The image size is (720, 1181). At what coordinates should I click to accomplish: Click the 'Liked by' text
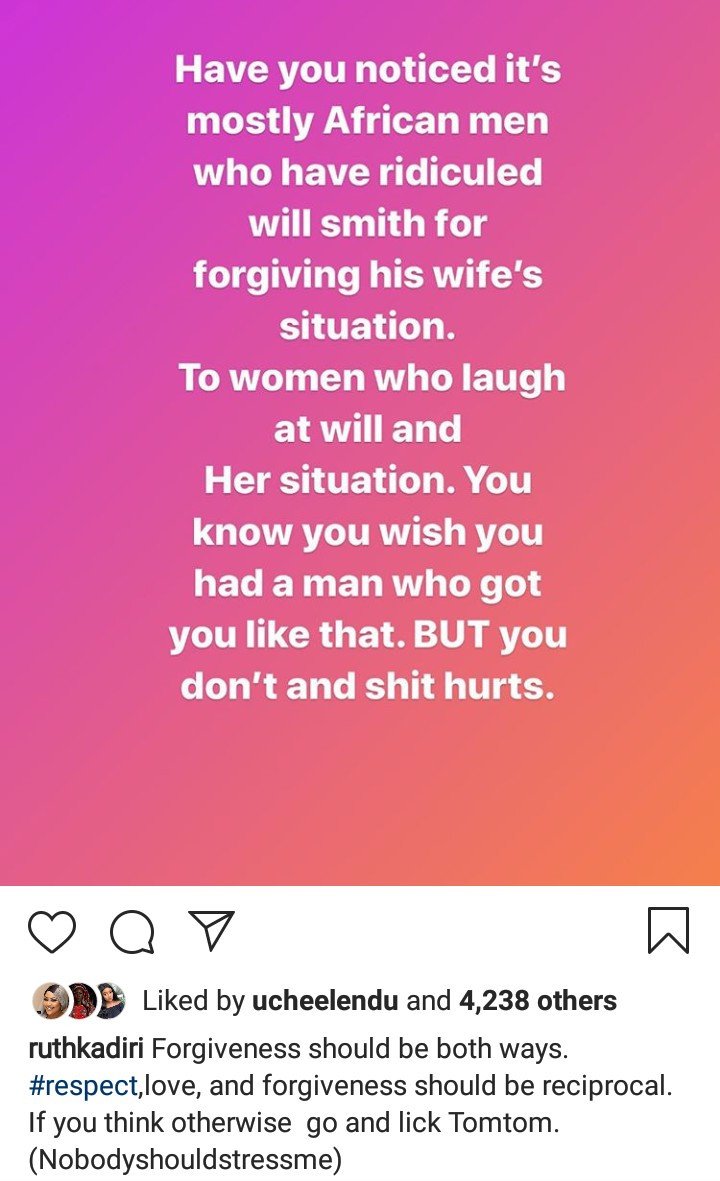coord(194,1001)
